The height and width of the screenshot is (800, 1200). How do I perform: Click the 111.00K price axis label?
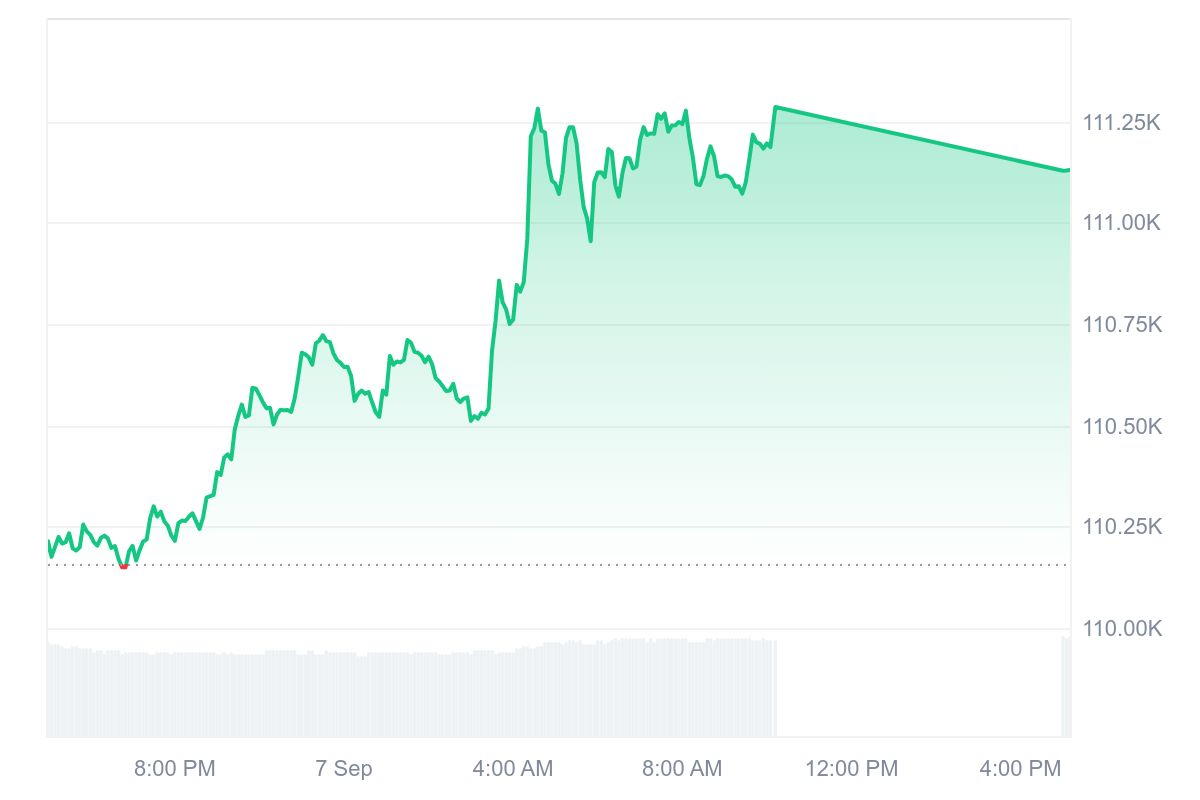pos(1122,222)
